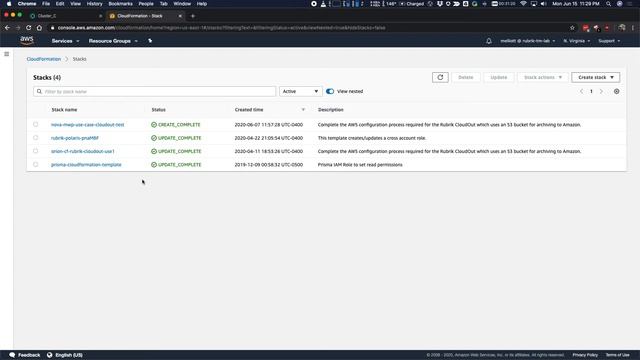
Task: Toggle the View nested switch
Action: click(x=330, y=91)
